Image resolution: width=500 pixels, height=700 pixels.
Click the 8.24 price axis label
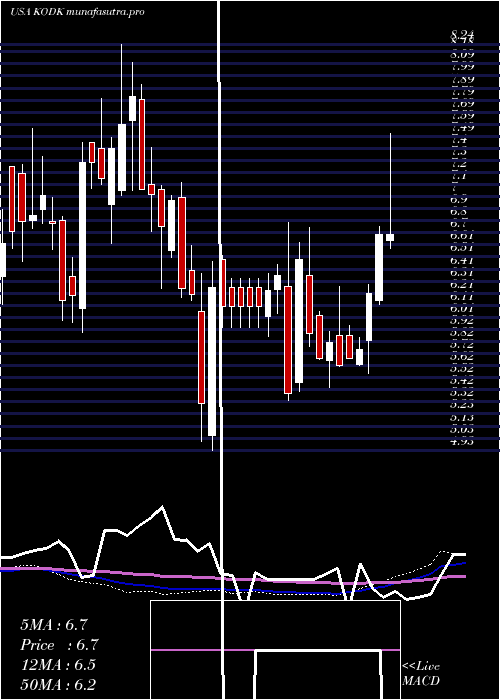tap(462, 33)
